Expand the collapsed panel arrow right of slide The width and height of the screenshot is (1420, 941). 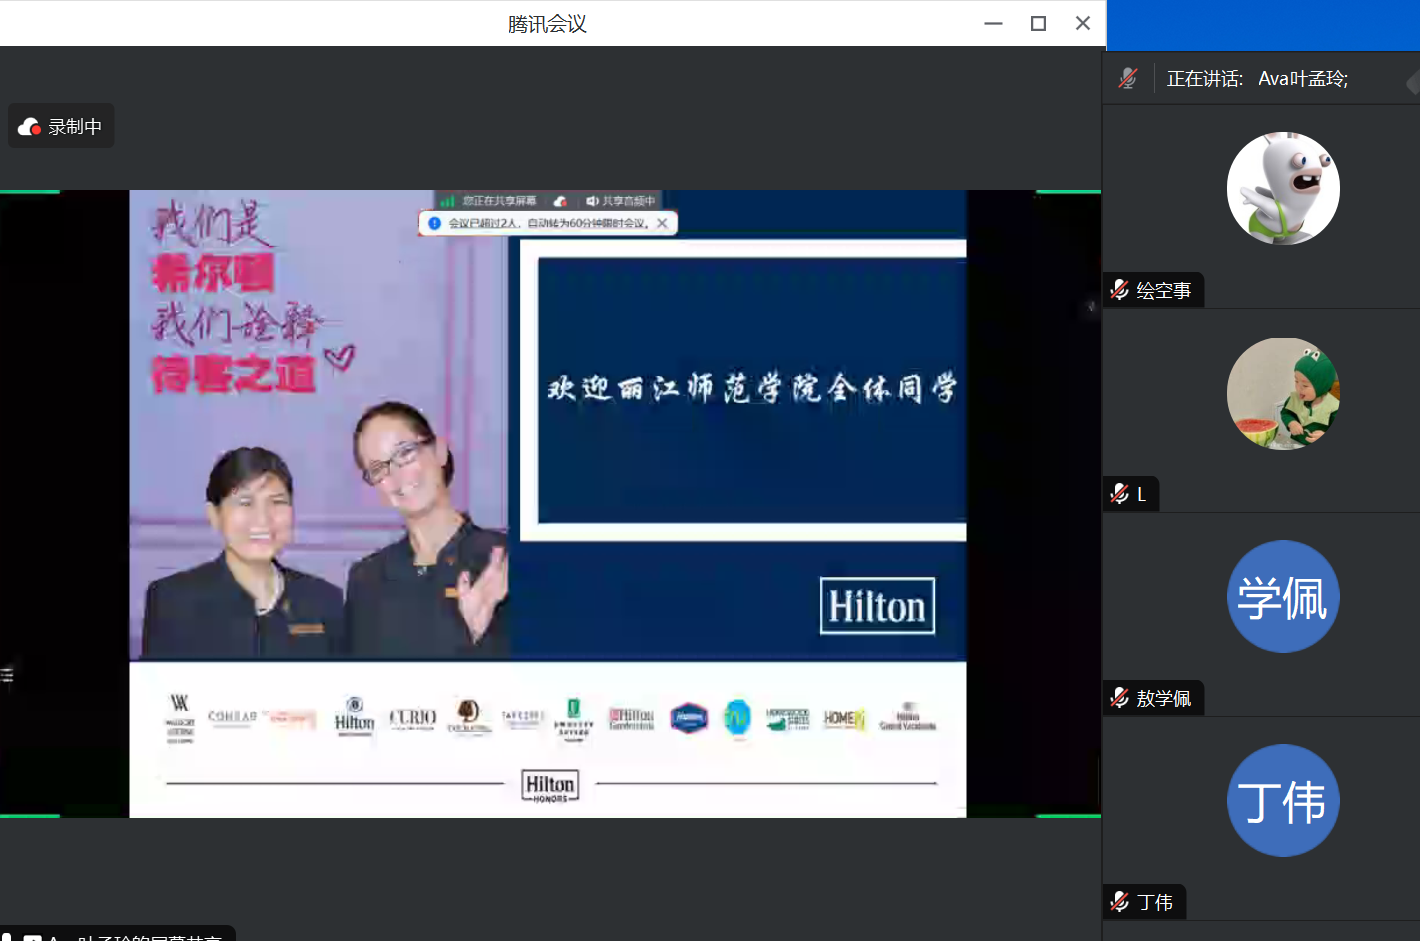coord(1091,307)
